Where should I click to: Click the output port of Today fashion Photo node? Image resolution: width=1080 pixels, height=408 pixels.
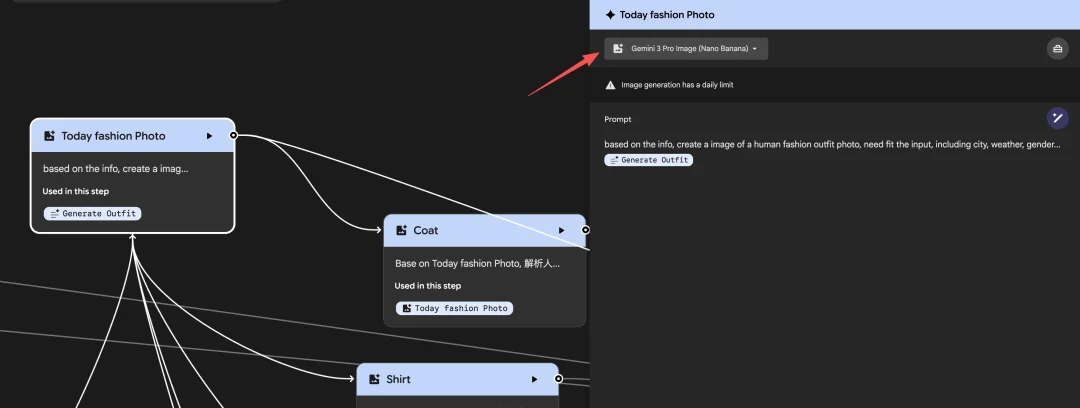point(233,135)
